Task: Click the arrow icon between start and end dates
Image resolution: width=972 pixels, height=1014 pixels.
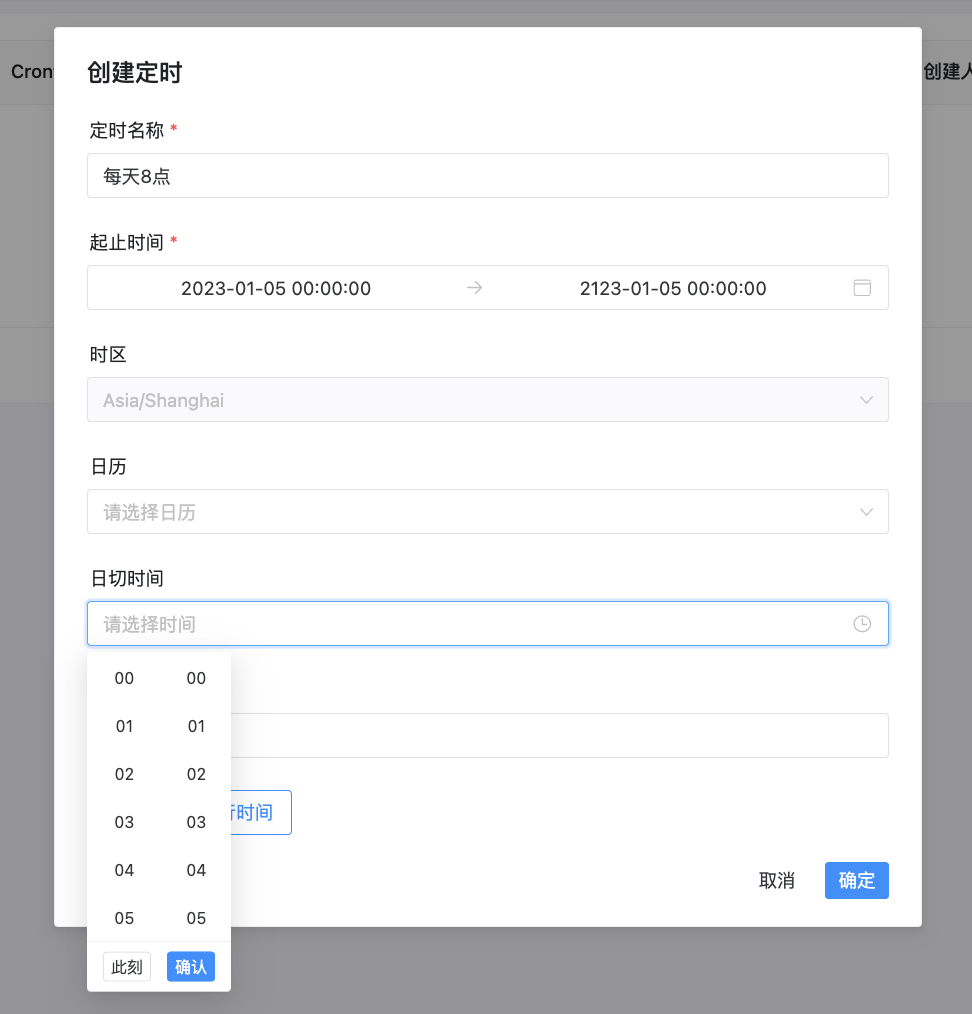Action: click(473, 287)
